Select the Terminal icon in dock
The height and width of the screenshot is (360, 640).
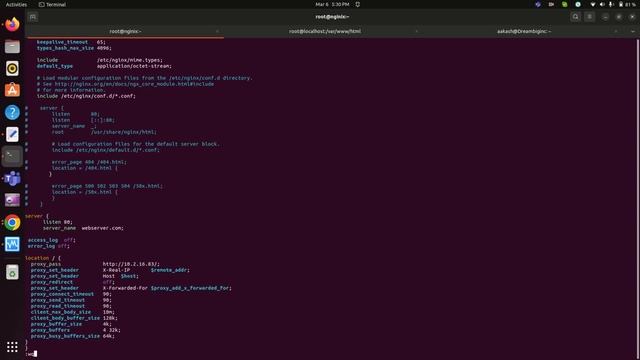pos(12,156)
